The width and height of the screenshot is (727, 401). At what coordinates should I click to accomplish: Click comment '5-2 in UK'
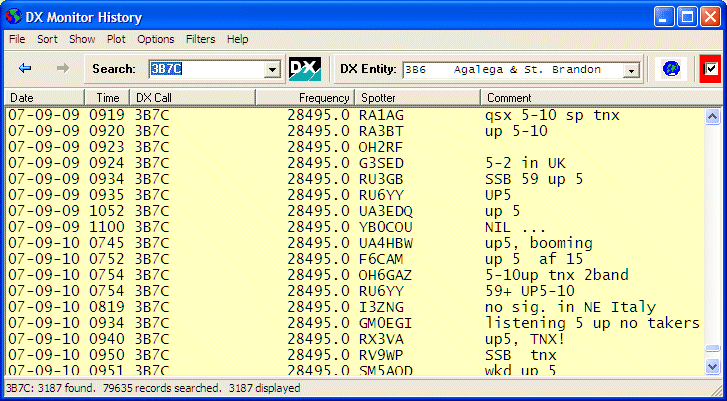click(525, 163)
